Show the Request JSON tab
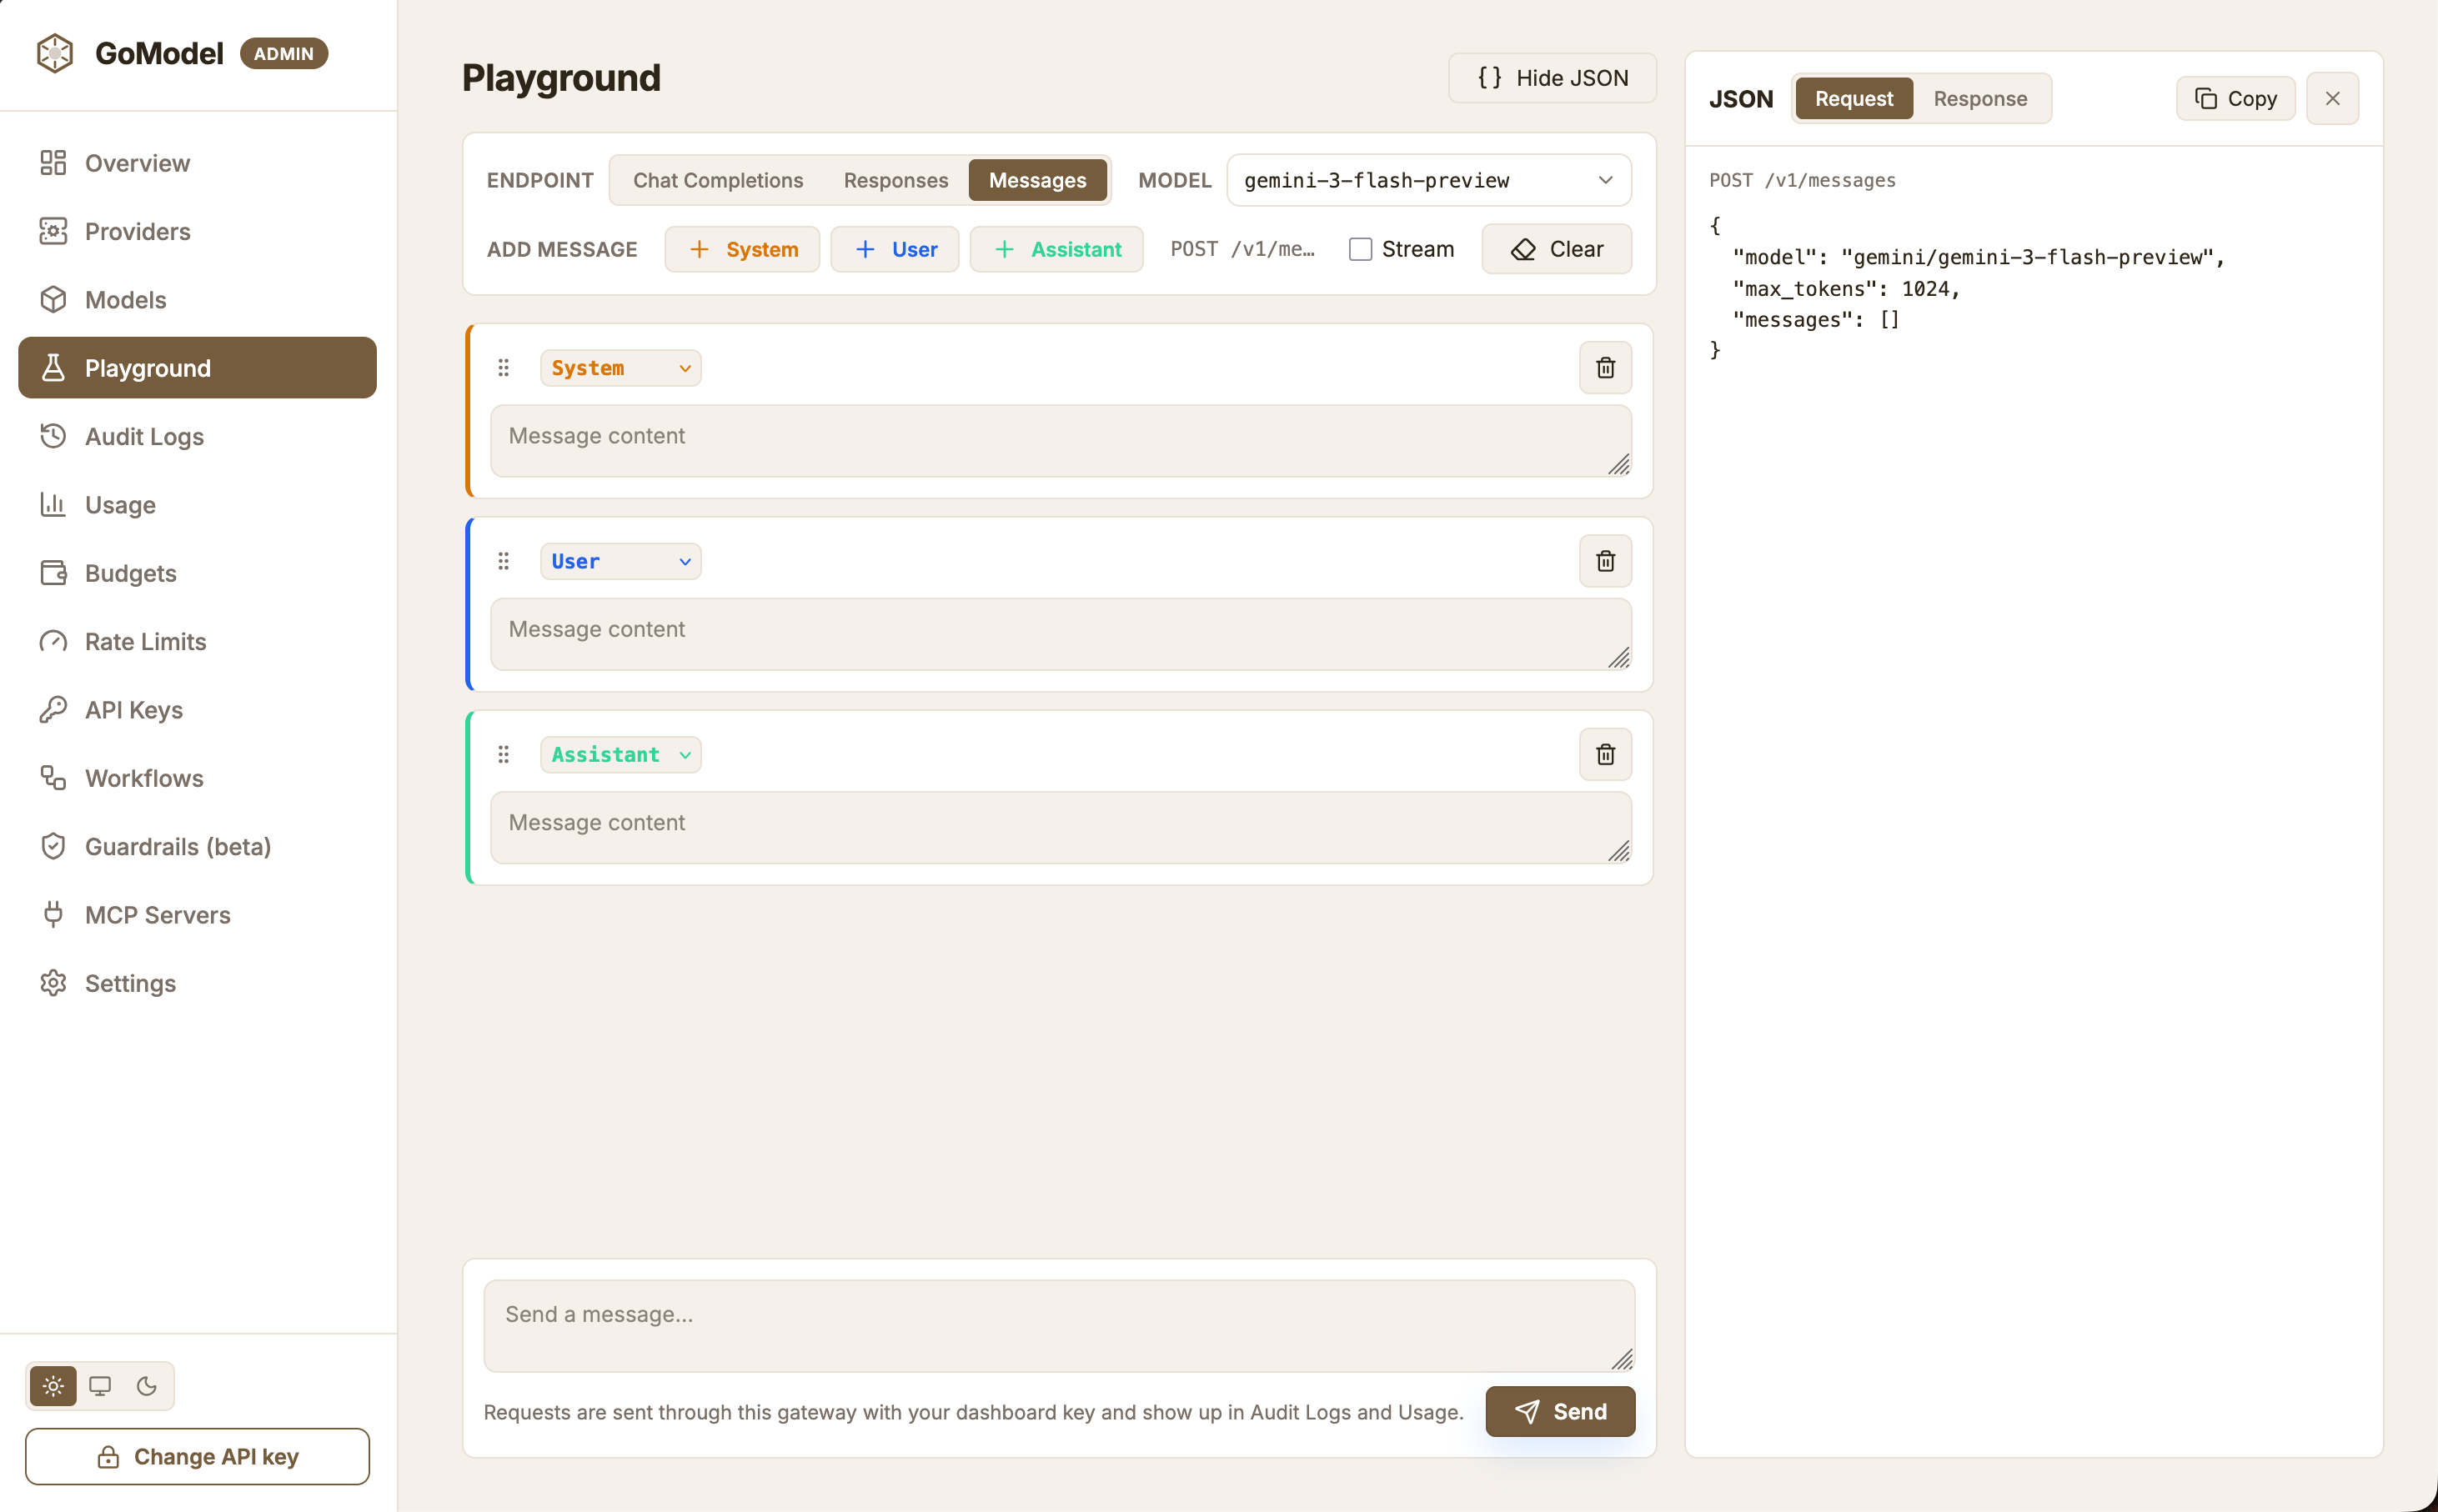 tap(1853, 98)
